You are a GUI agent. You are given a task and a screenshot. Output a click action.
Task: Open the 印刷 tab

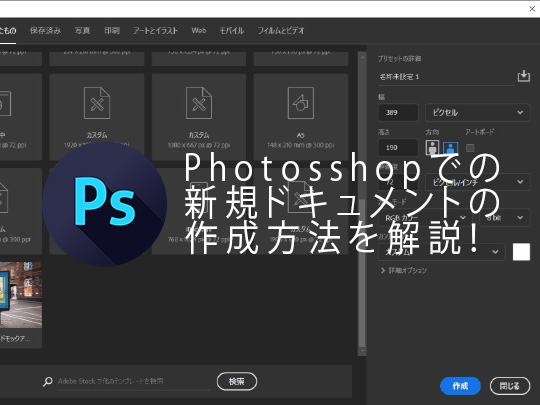(x=112, y=31)
